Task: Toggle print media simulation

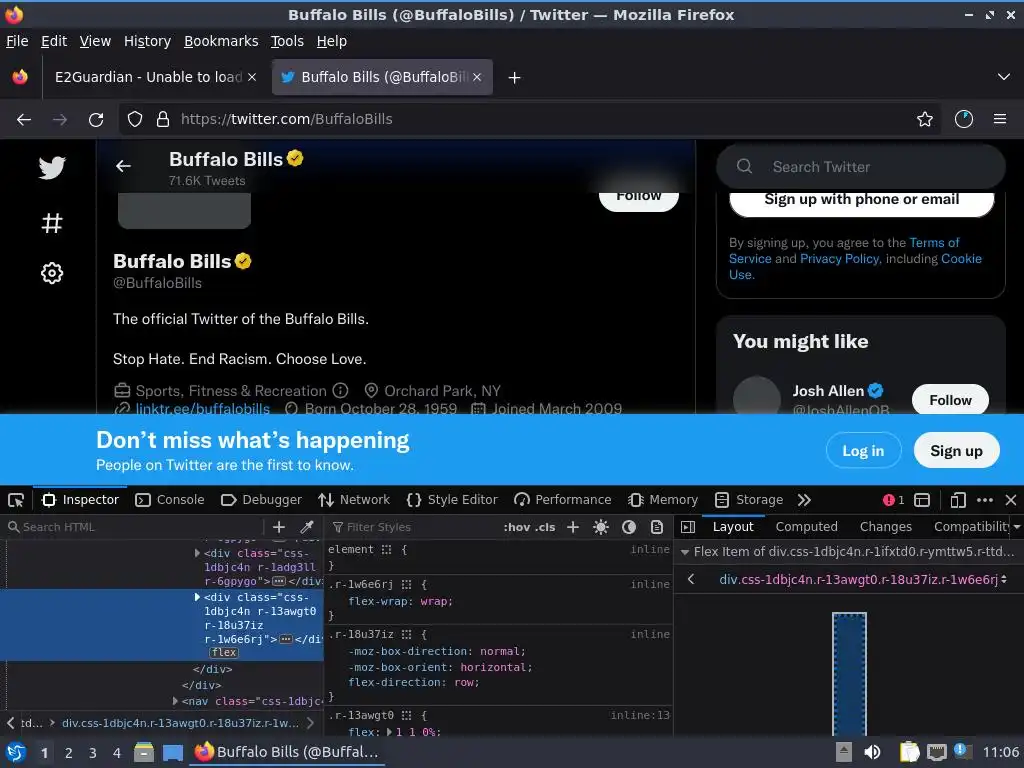Action: [657, 527]
